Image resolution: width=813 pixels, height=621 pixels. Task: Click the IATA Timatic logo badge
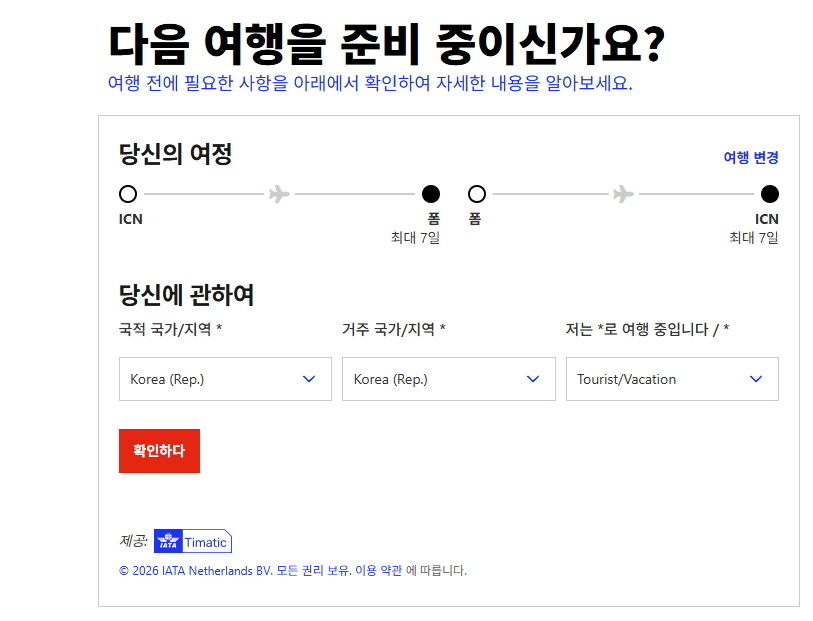[x=193, y=542]
